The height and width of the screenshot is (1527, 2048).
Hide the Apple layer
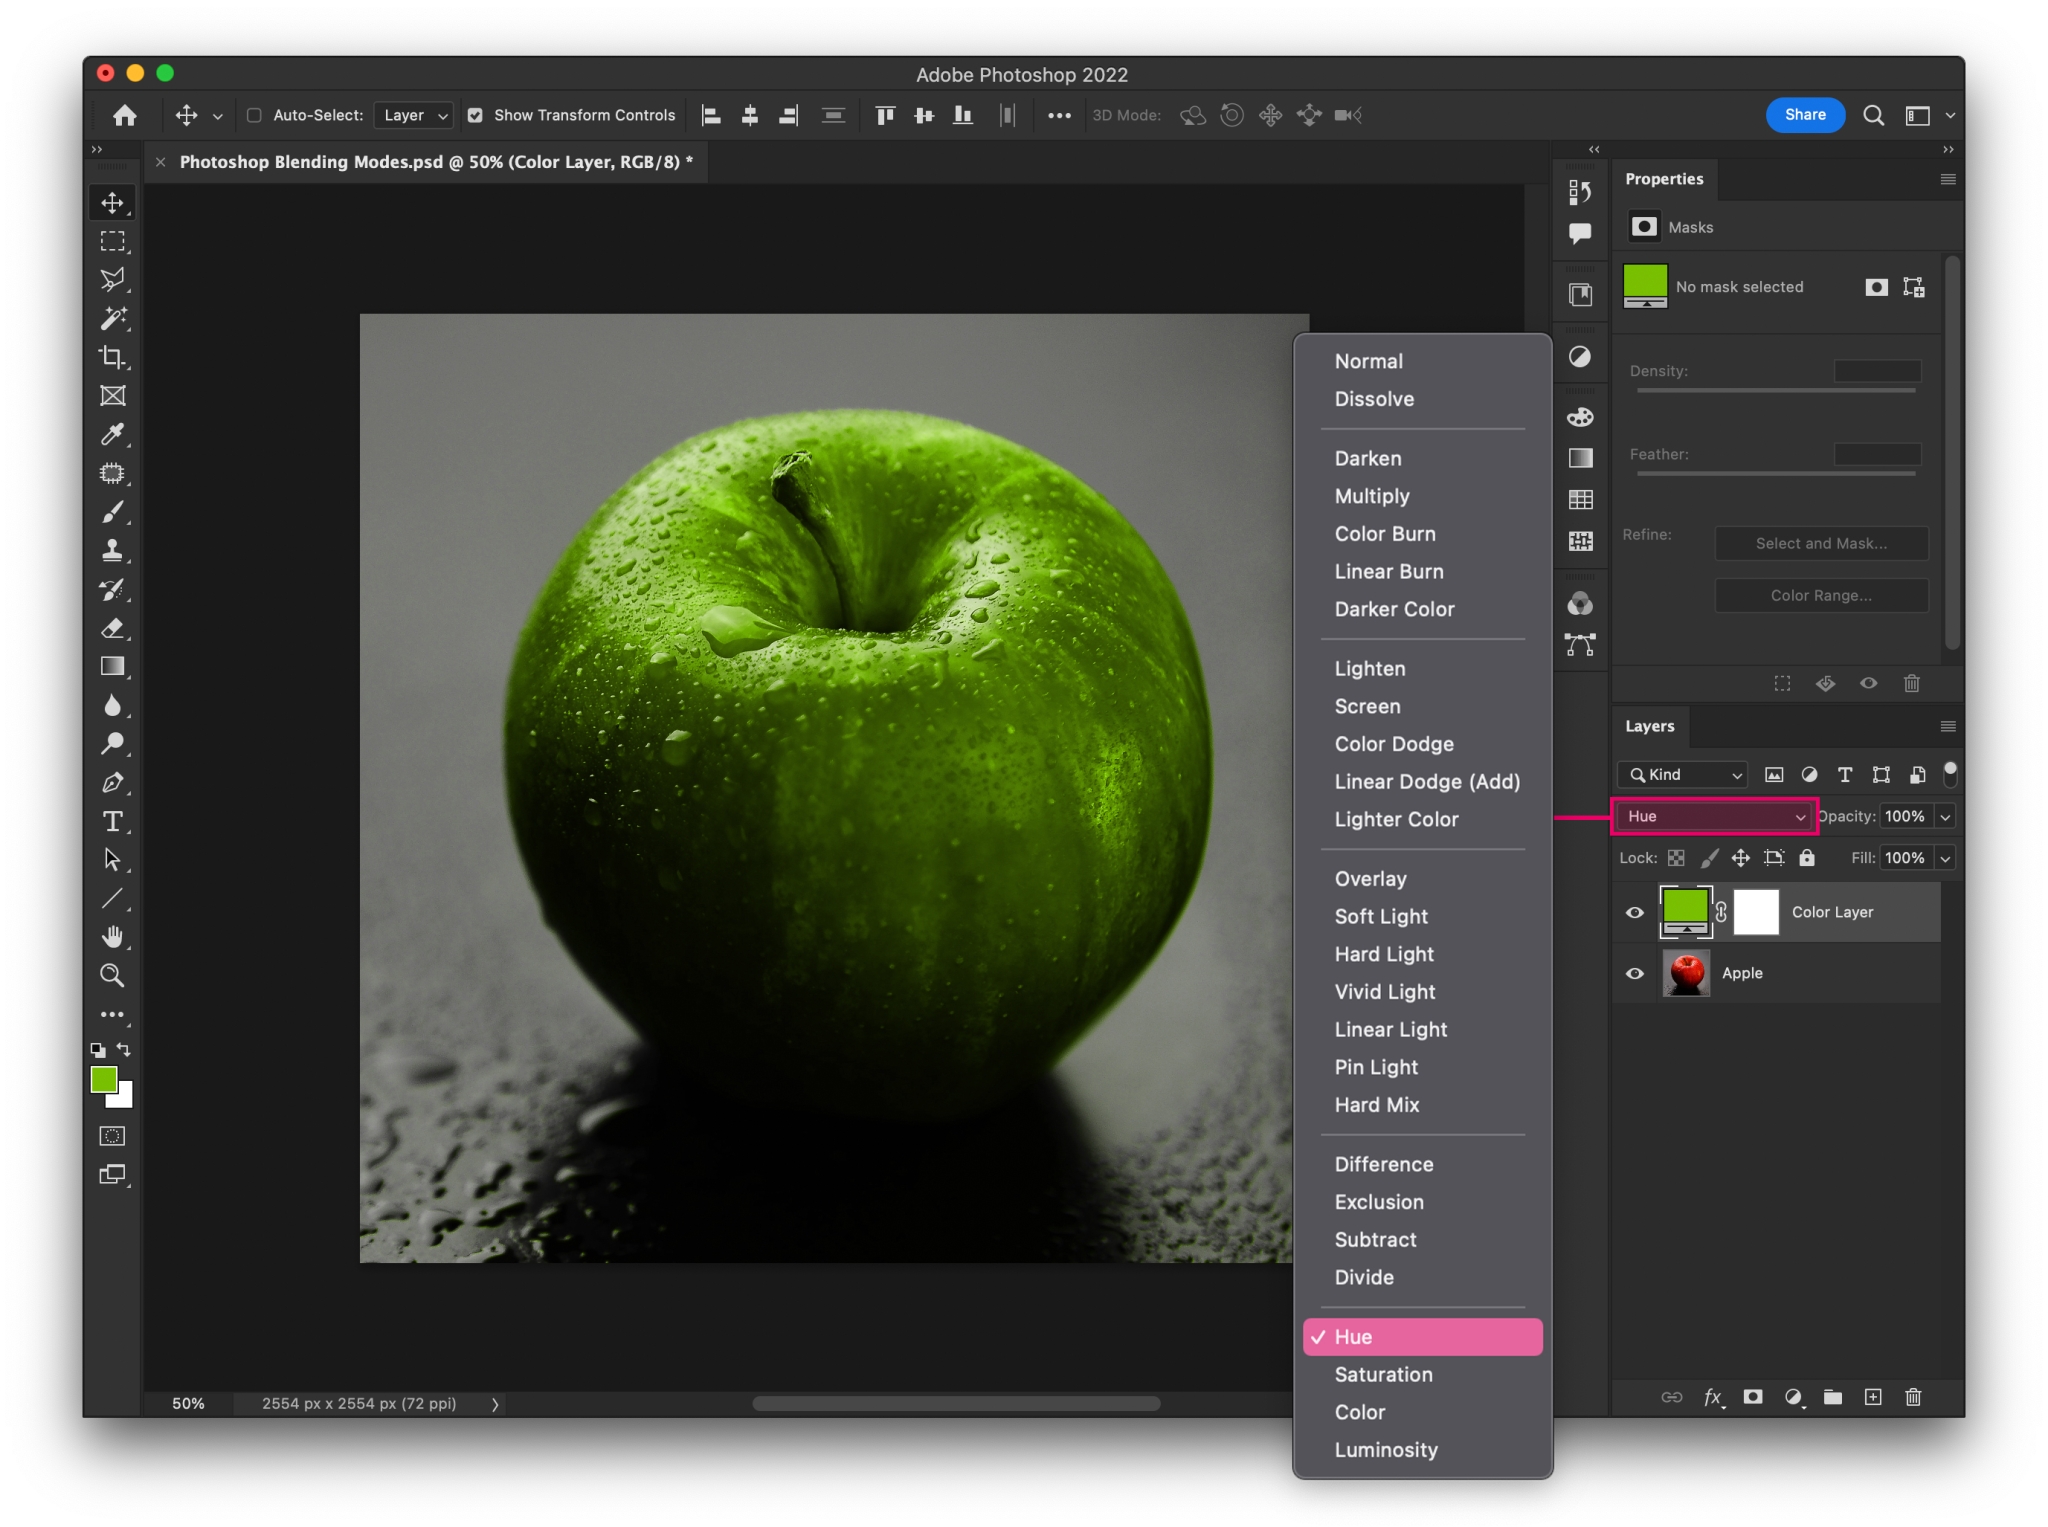pos(1635,973)
